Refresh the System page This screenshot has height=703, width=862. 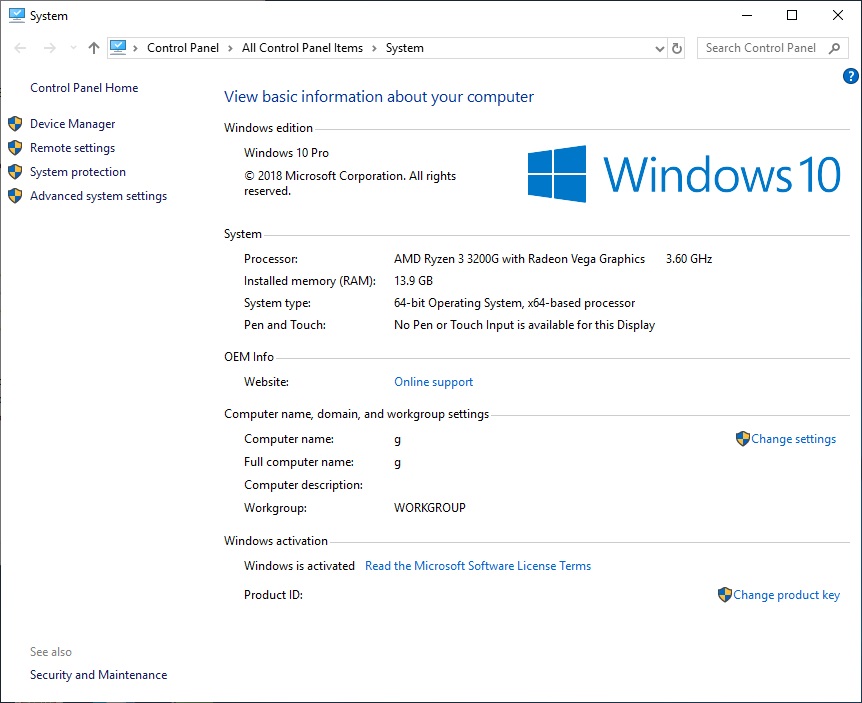(677, 48)
